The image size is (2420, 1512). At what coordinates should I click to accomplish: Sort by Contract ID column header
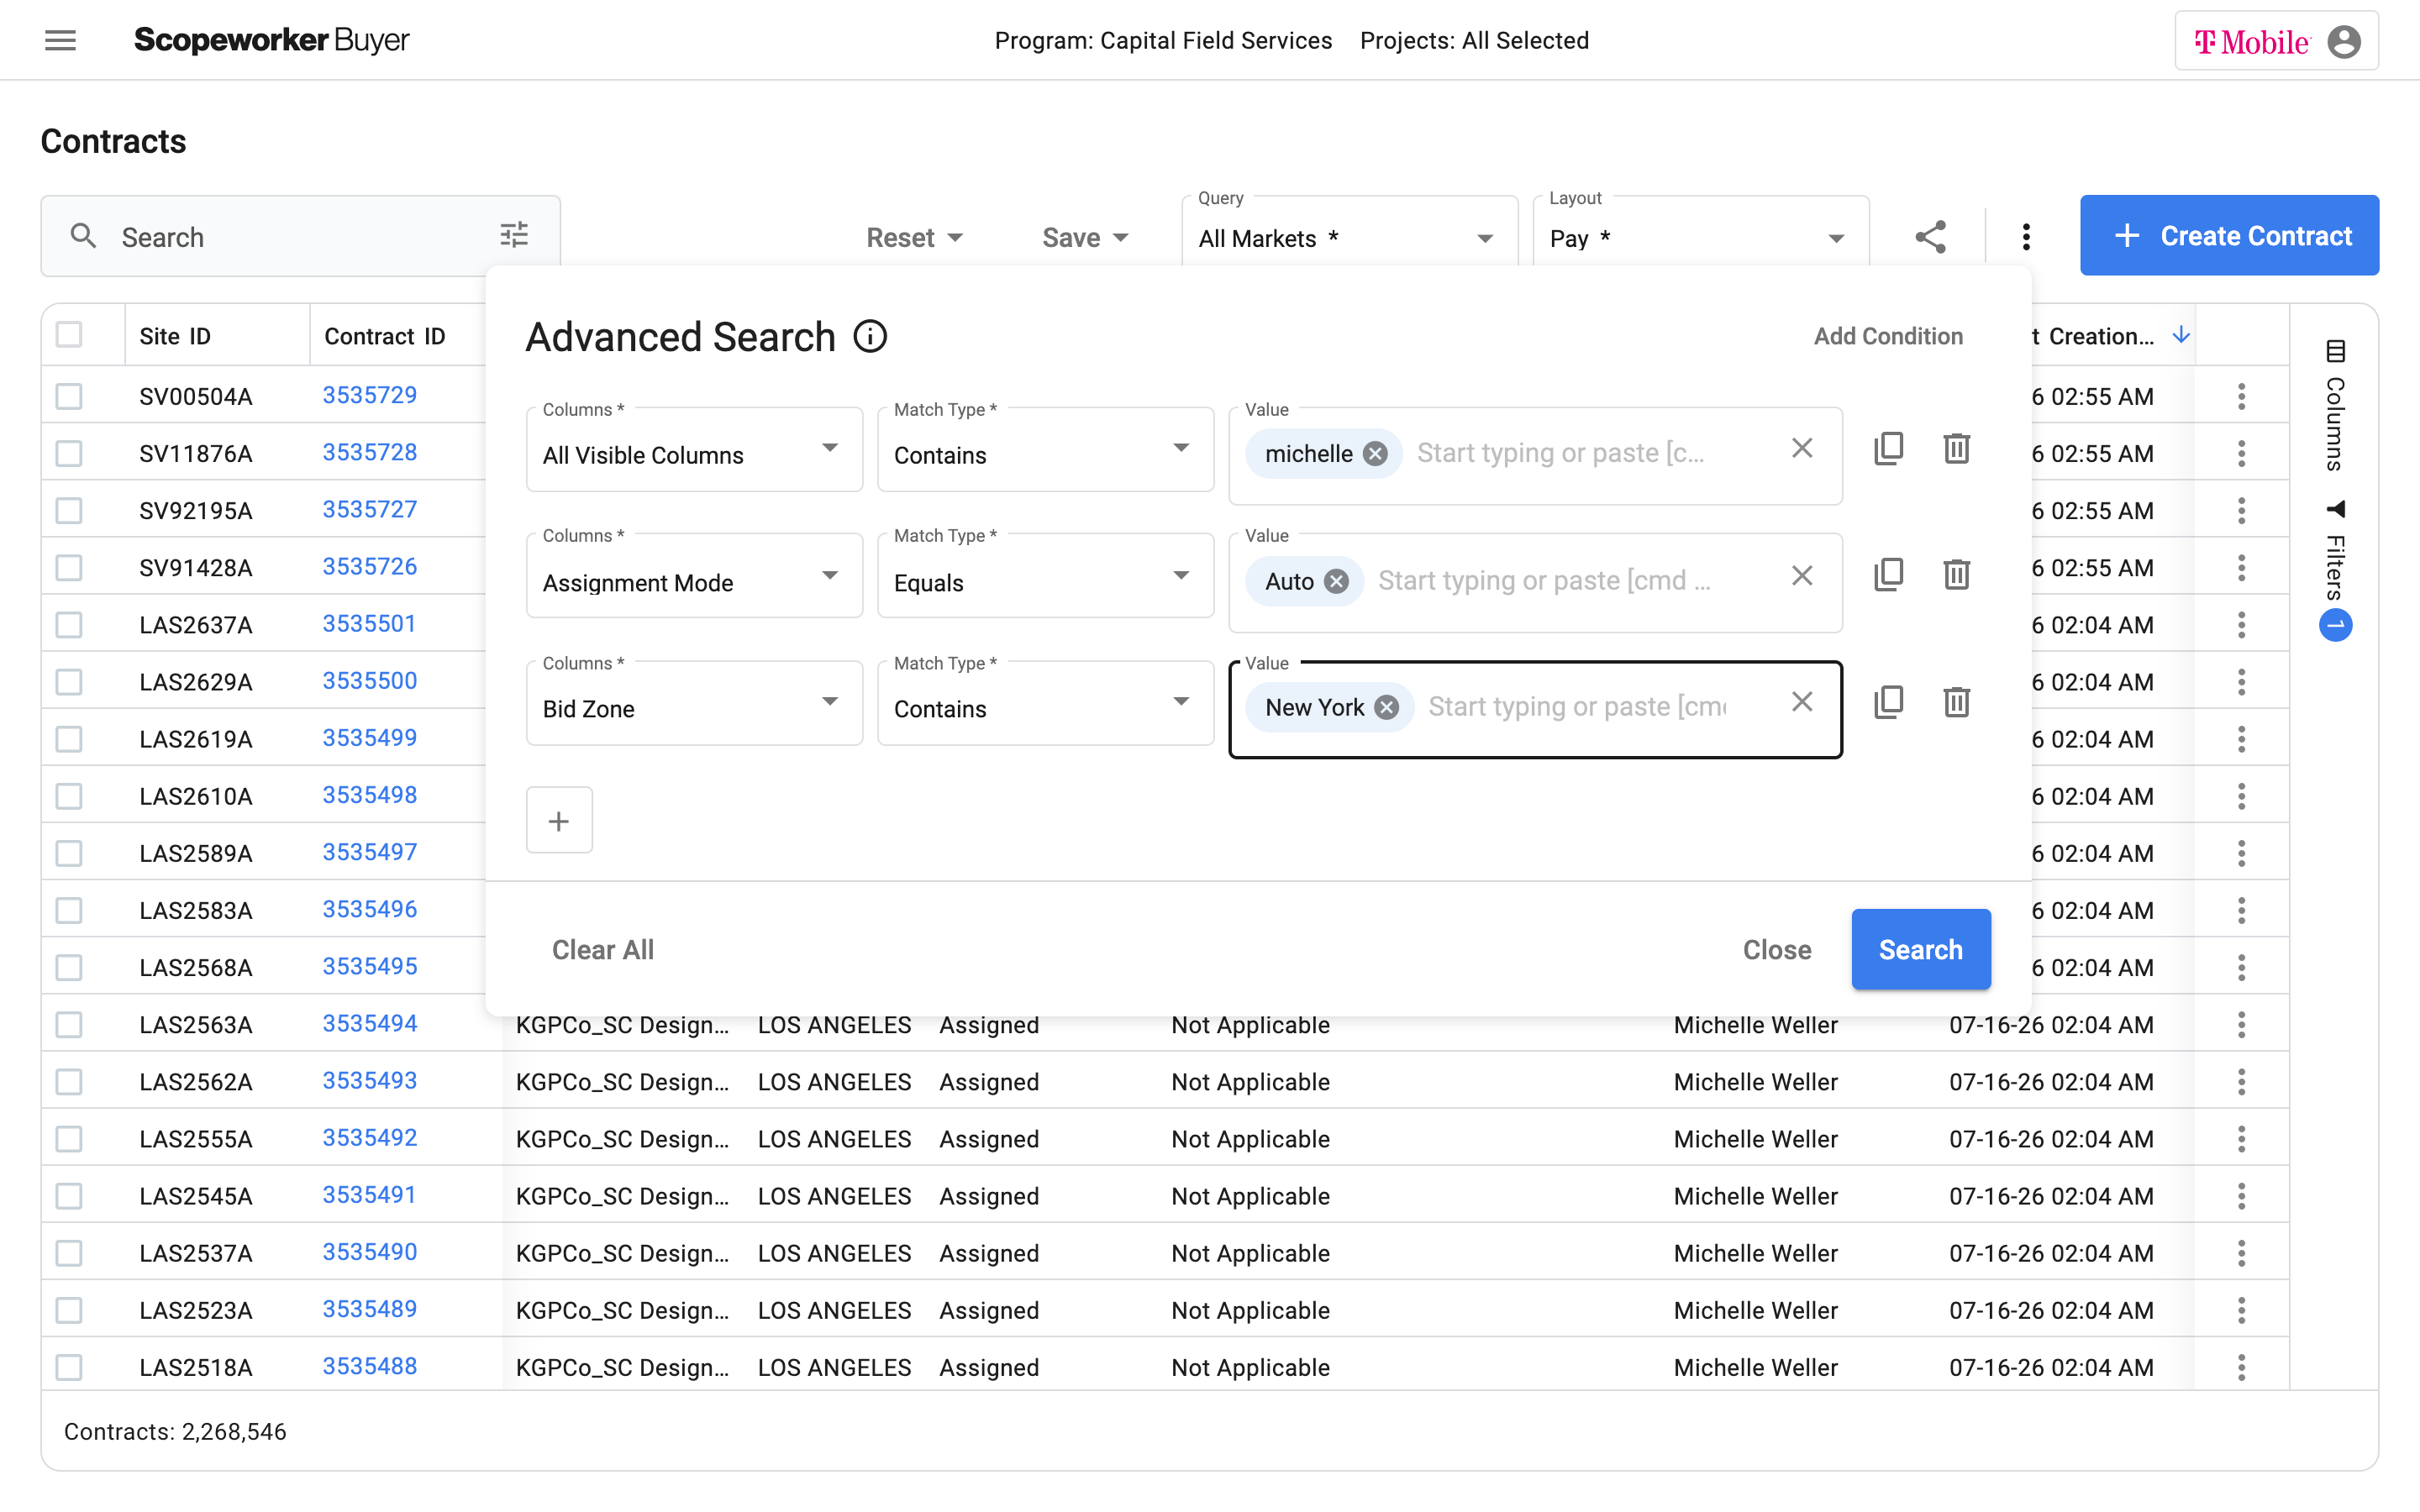(384, 336)
